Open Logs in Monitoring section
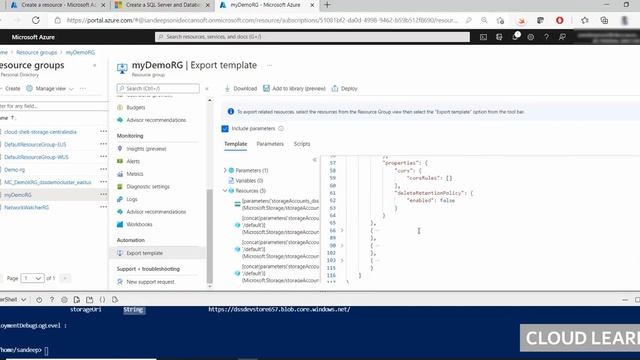The width and height of the screenshot is (640, 360). coord(131,199)
